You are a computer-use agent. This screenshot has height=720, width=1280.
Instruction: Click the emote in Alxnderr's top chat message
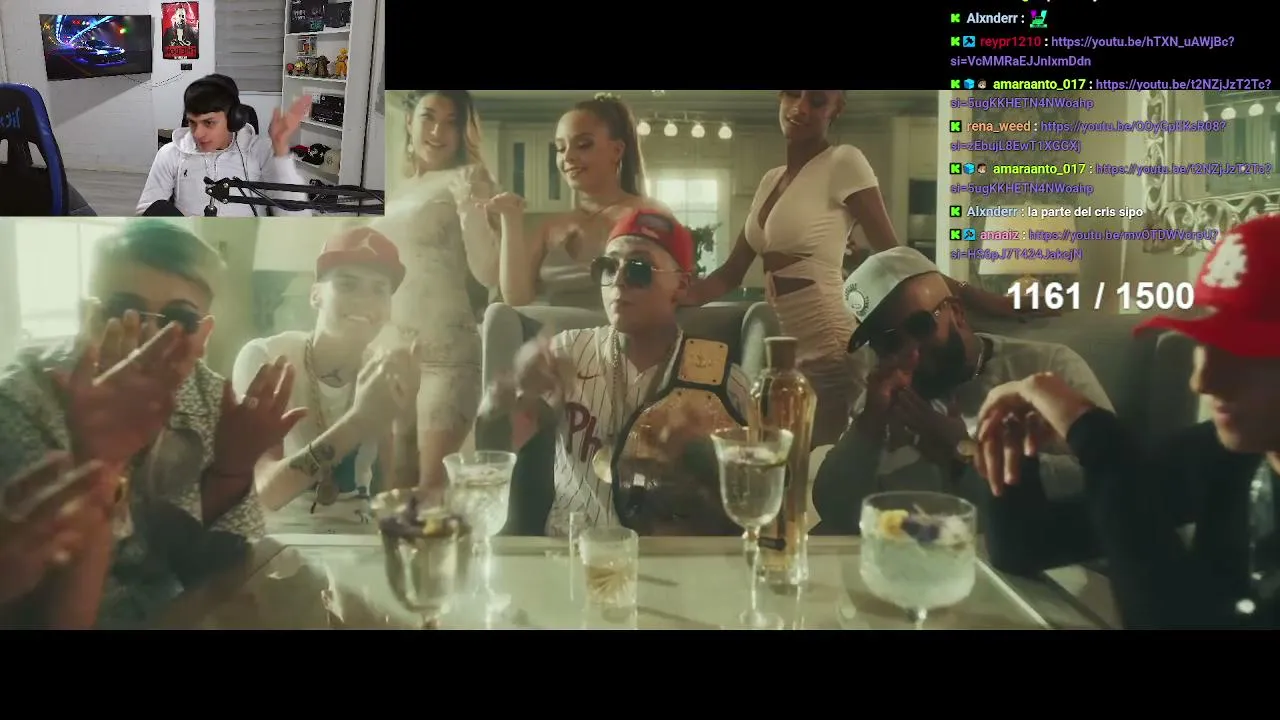tap(1038, 18)
